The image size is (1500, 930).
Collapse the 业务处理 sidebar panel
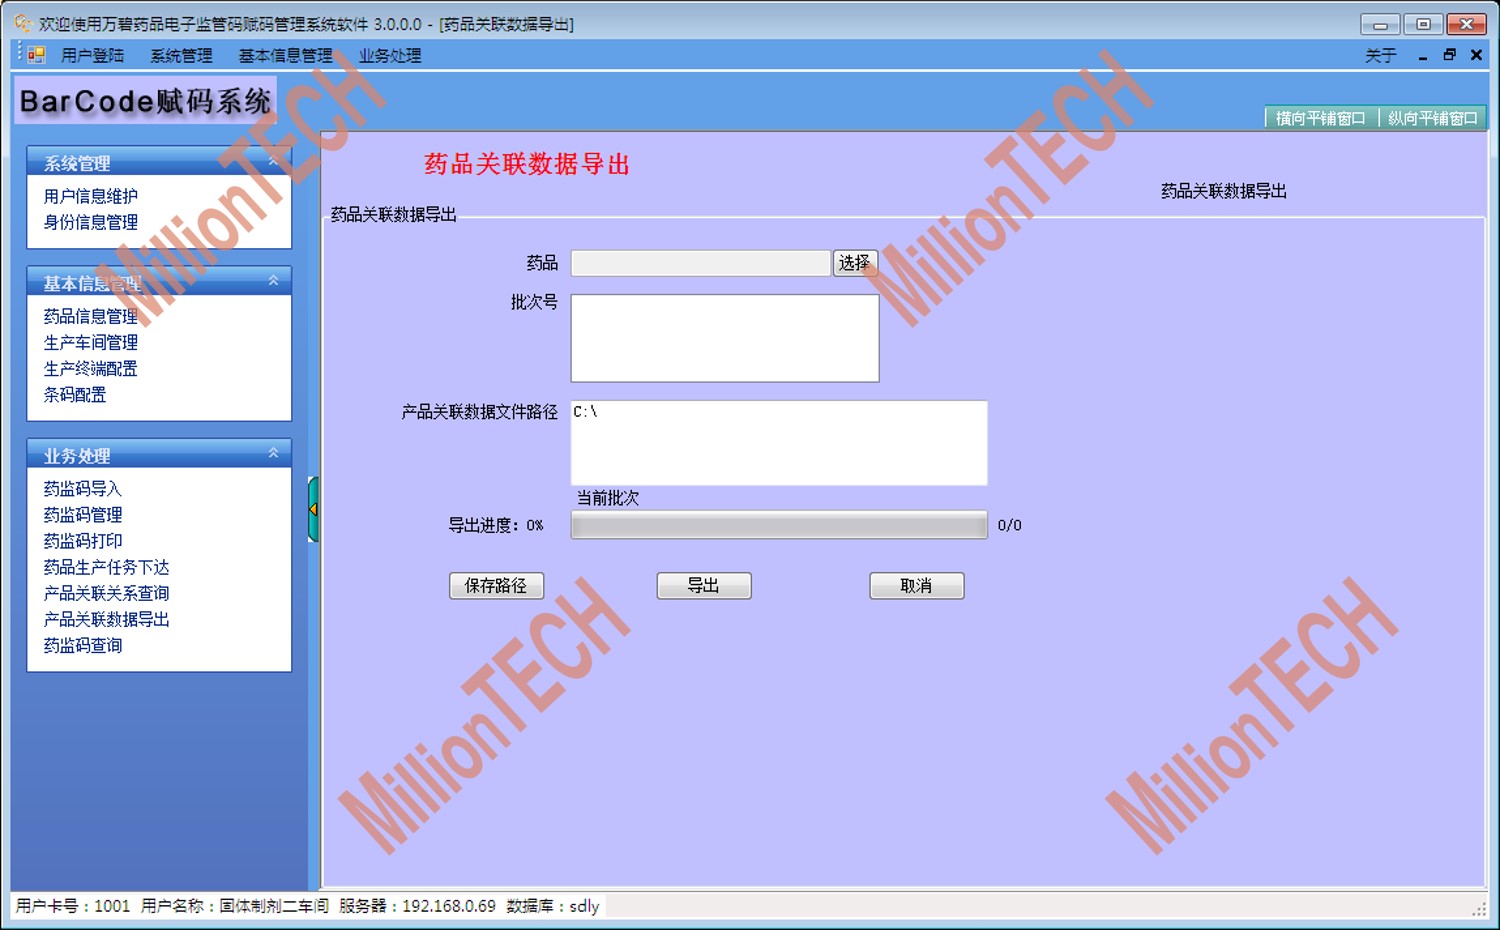click(x=273, y=453)
